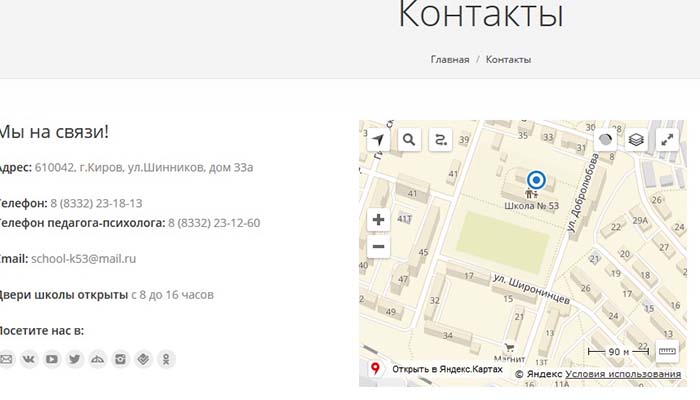This screenshot has width=700, height=400.
Task: Open the map layers selector
Action: [636, 140]
